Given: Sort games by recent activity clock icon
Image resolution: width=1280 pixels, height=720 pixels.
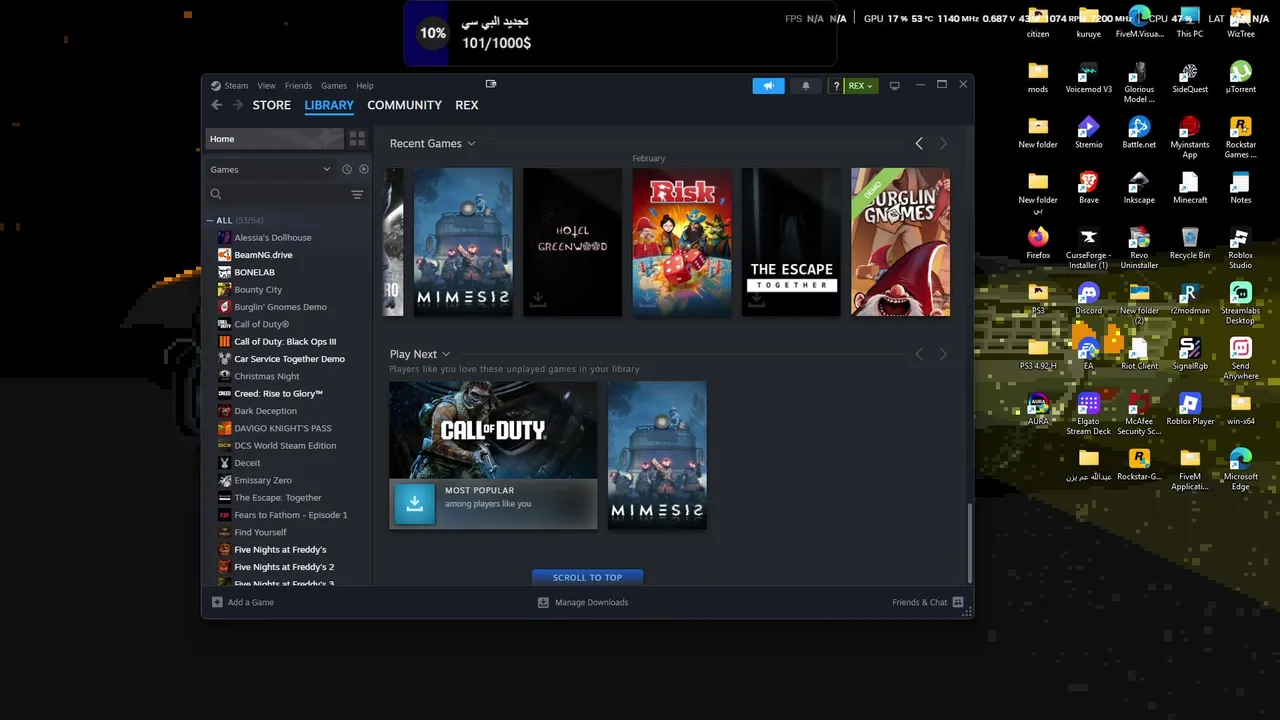Looking at the screenshot, I should tap(347, 169).
